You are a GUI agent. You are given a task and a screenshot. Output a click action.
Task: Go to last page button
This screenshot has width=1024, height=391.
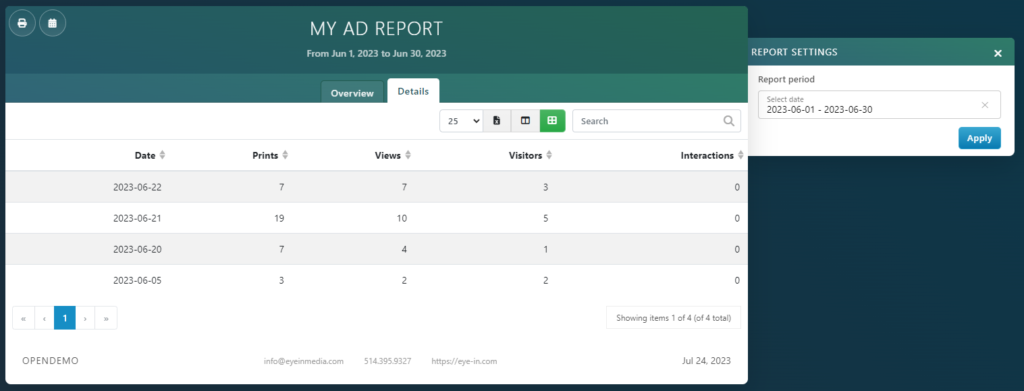point(106,318)
